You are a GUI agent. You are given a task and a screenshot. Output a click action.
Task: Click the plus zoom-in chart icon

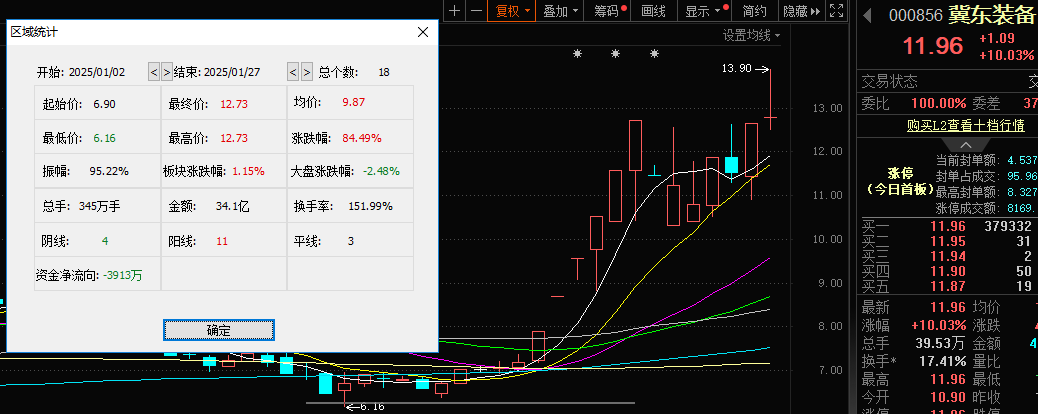[x=454, y=11]
